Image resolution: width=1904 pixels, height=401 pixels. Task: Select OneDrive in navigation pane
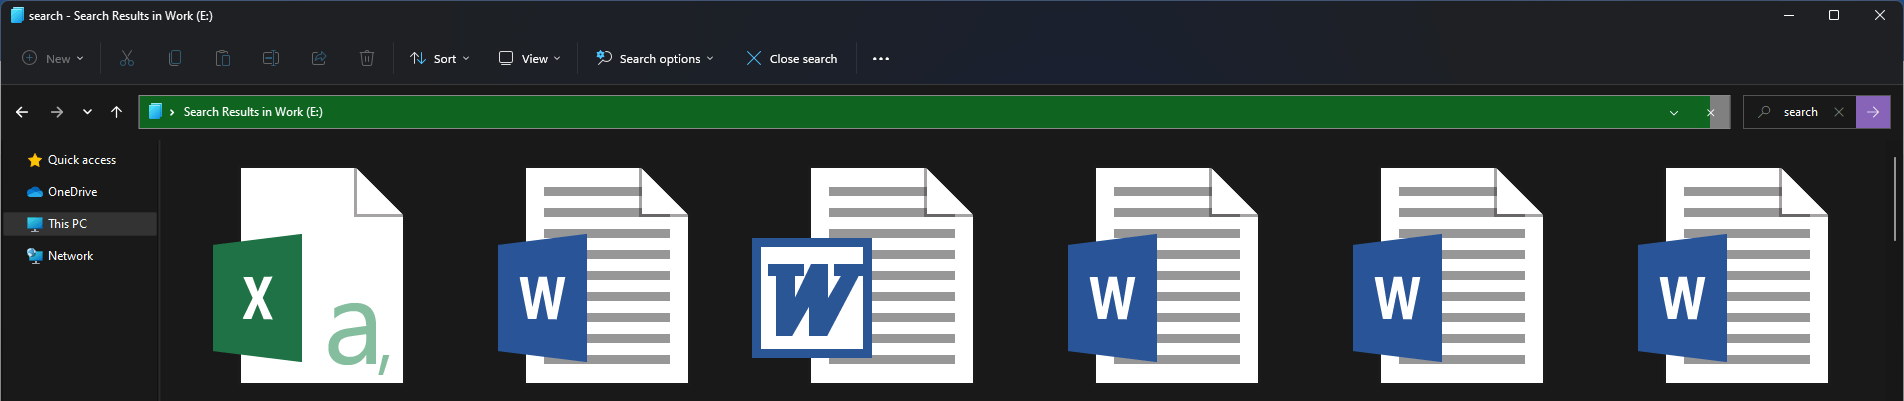click(x=62, y=192)
